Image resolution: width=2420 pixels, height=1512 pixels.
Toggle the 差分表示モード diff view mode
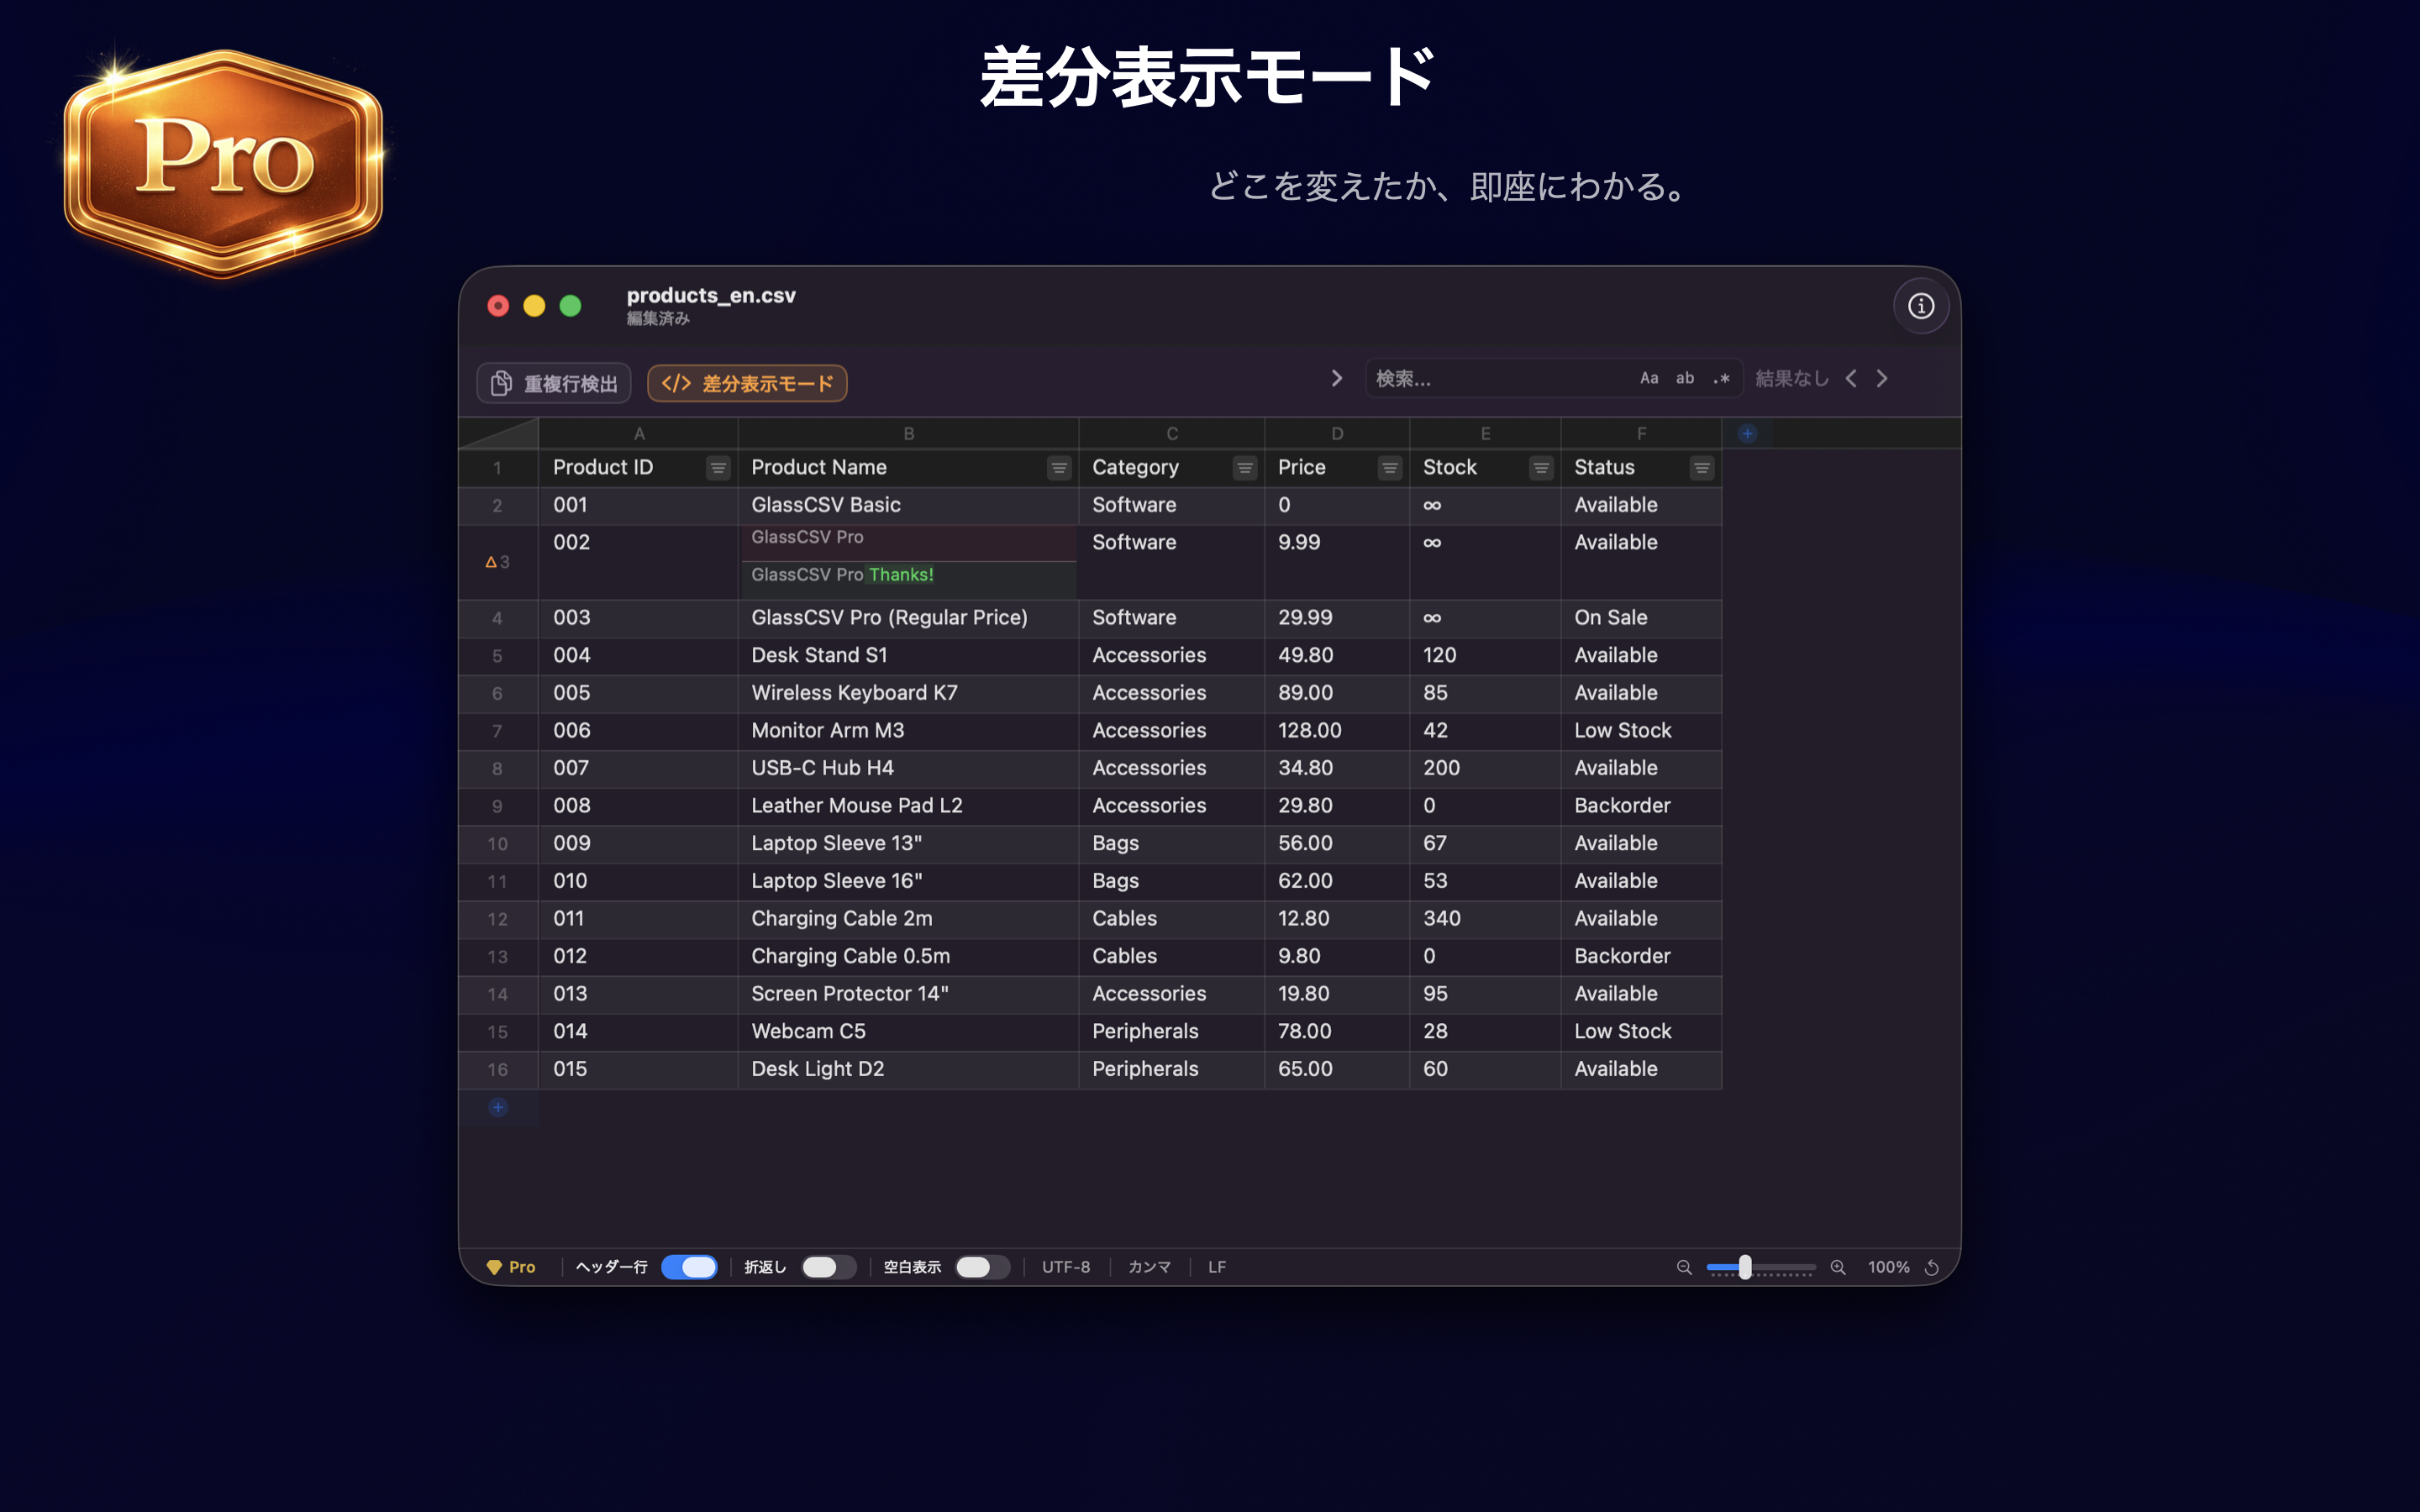[746, 383]
